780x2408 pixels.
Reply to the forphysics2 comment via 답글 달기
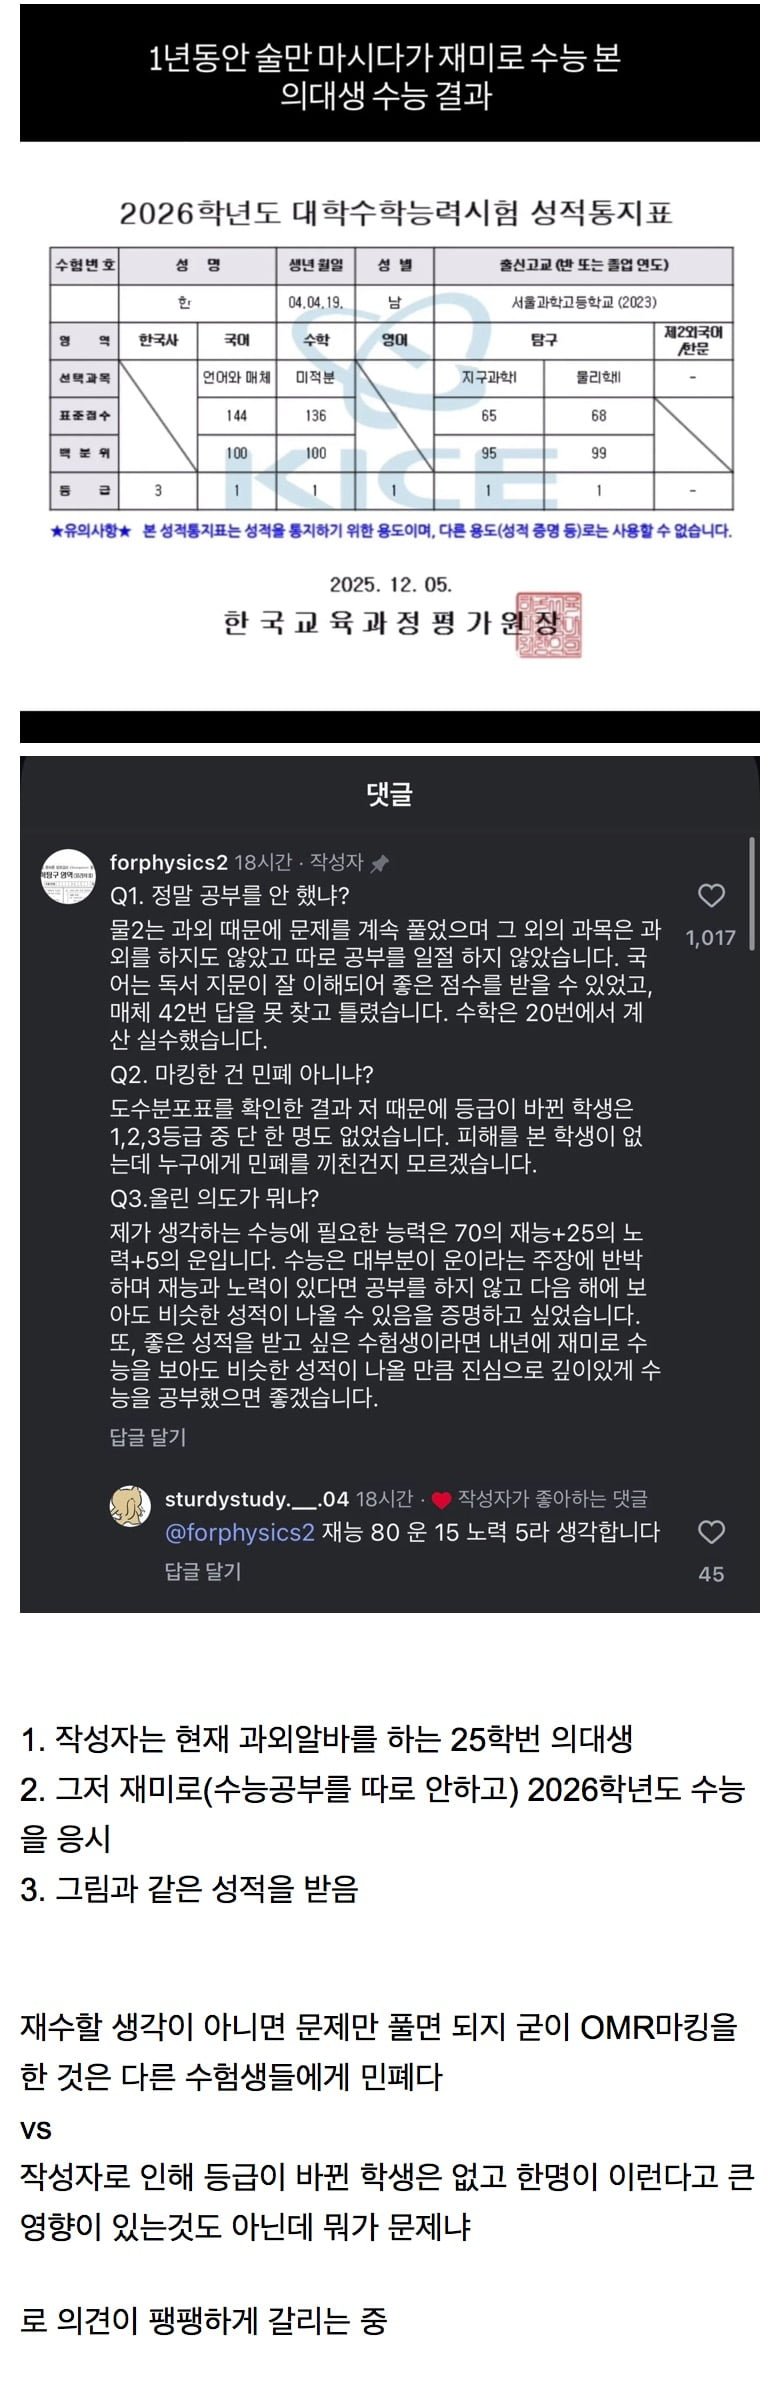point(148,1437)
